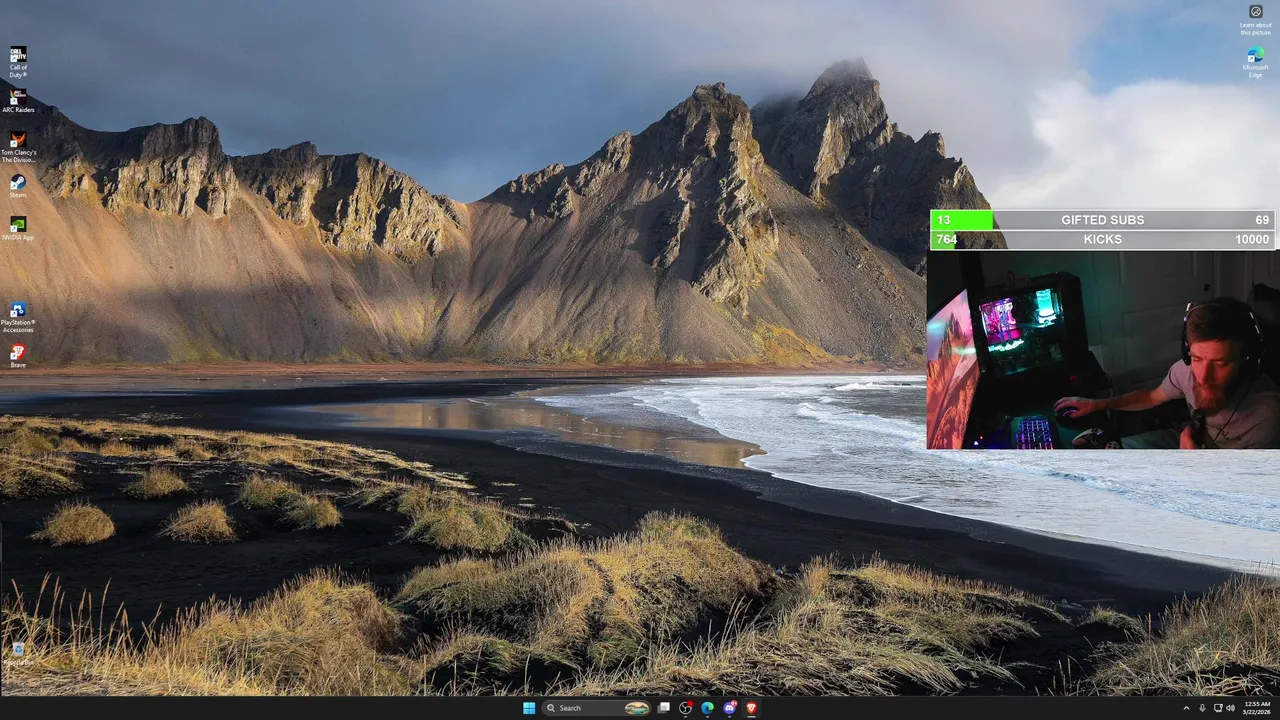Open Task View from the taskbar

point(663,708)
